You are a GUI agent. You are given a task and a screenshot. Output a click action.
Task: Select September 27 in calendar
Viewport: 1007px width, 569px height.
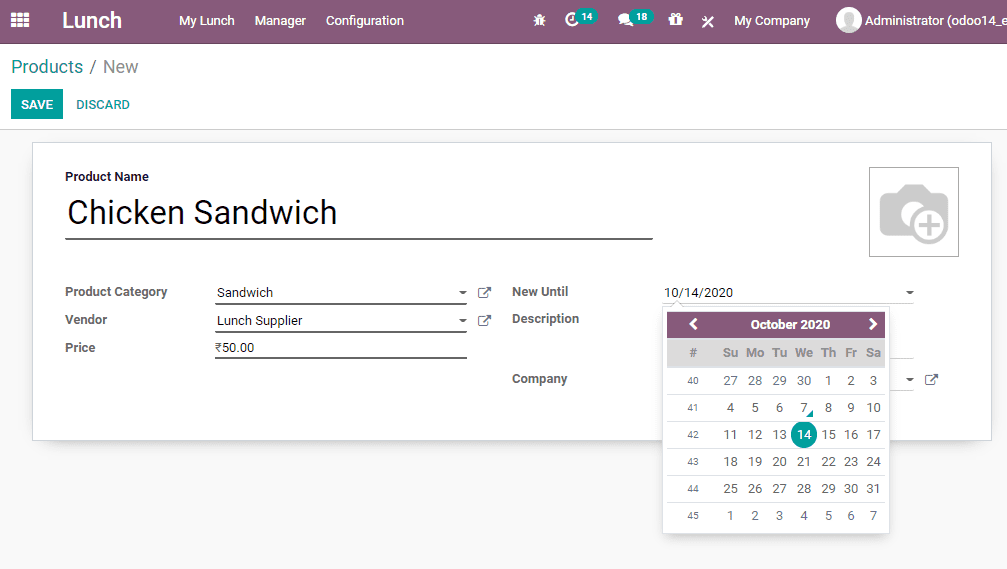[730, 381]
